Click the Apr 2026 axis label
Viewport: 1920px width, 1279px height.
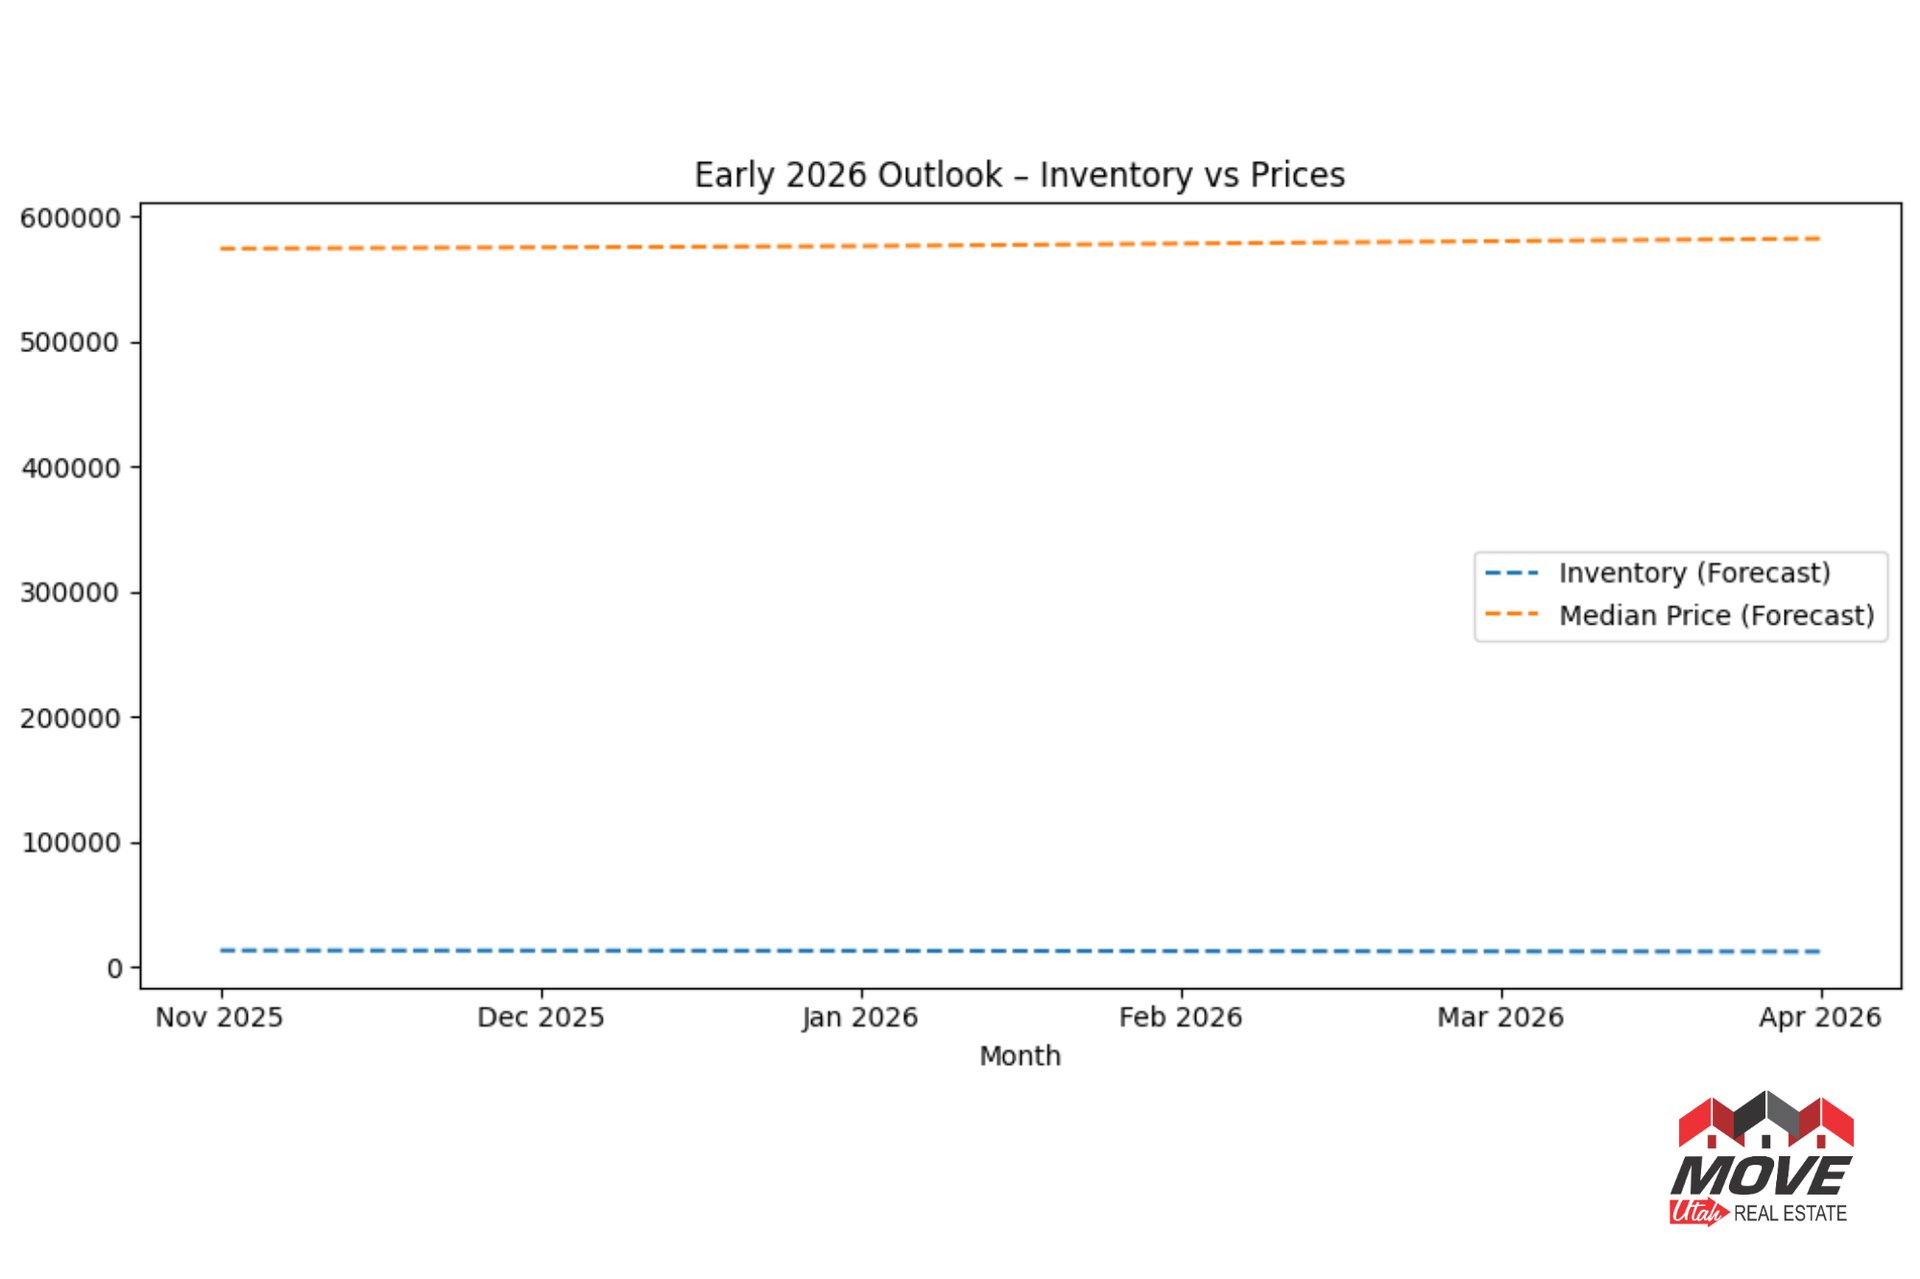click(1820, 1017)
